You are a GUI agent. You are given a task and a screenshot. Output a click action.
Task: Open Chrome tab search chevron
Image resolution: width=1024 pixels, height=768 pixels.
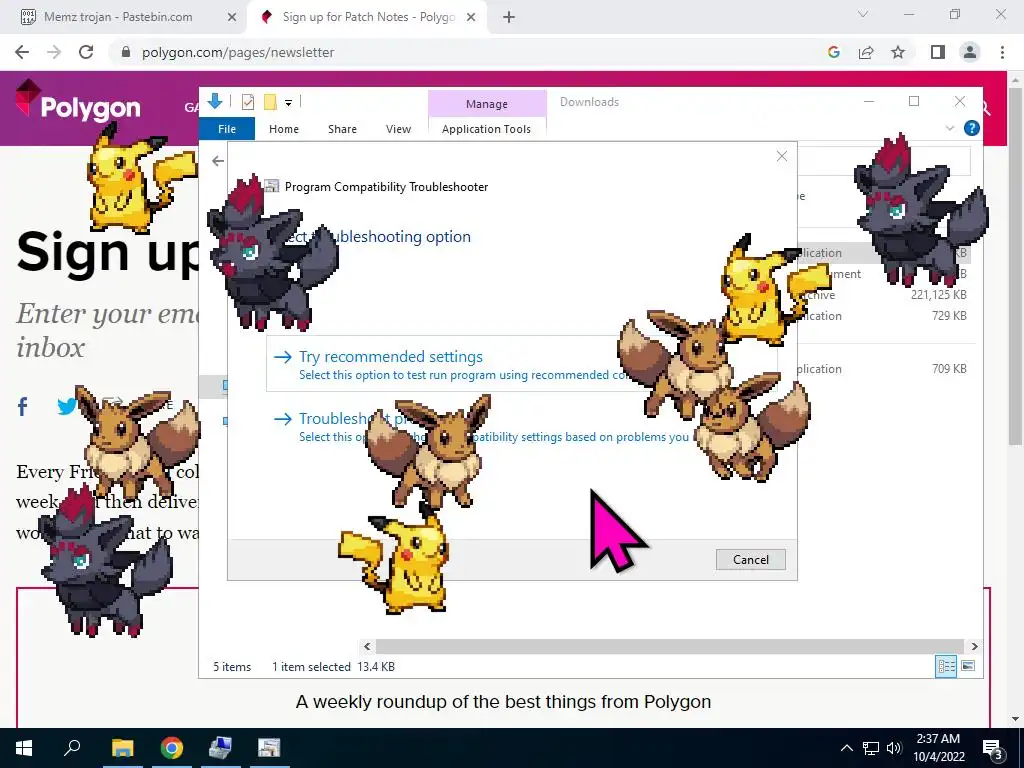click(863, 14)
